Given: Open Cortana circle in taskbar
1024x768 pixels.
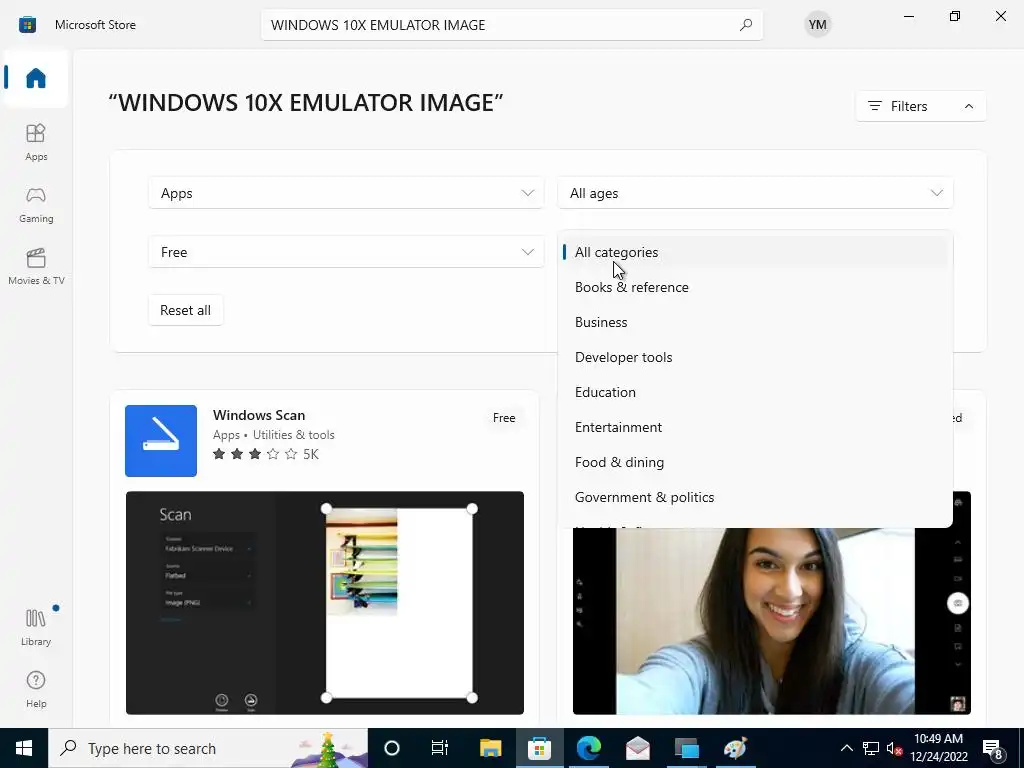Looking at the screenshot, I should 392,748.
